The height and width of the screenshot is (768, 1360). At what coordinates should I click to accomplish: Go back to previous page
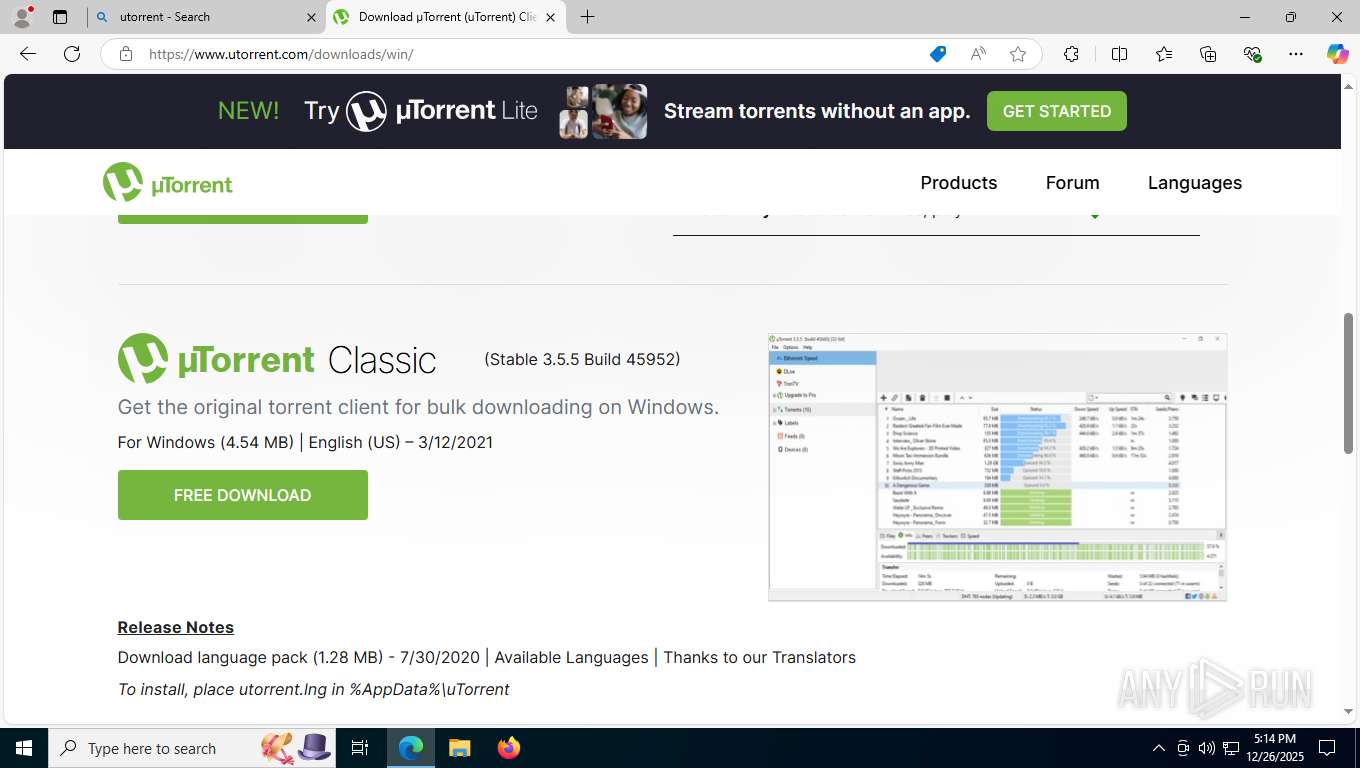(28, 54)
